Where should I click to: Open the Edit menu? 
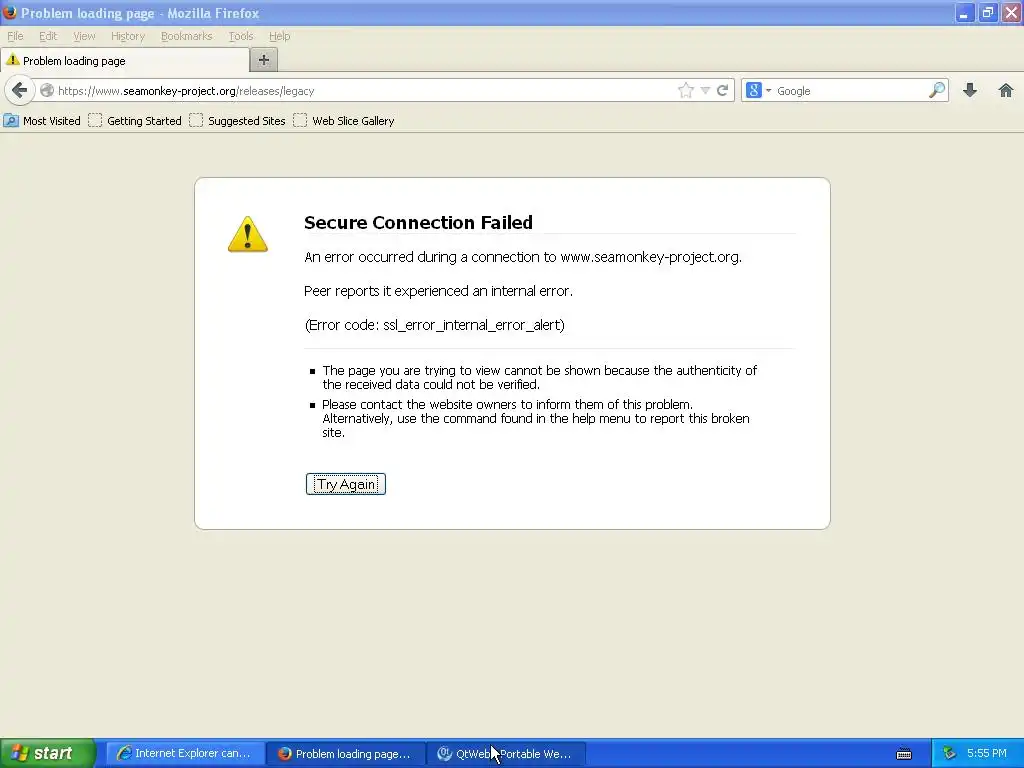(48, 36)
